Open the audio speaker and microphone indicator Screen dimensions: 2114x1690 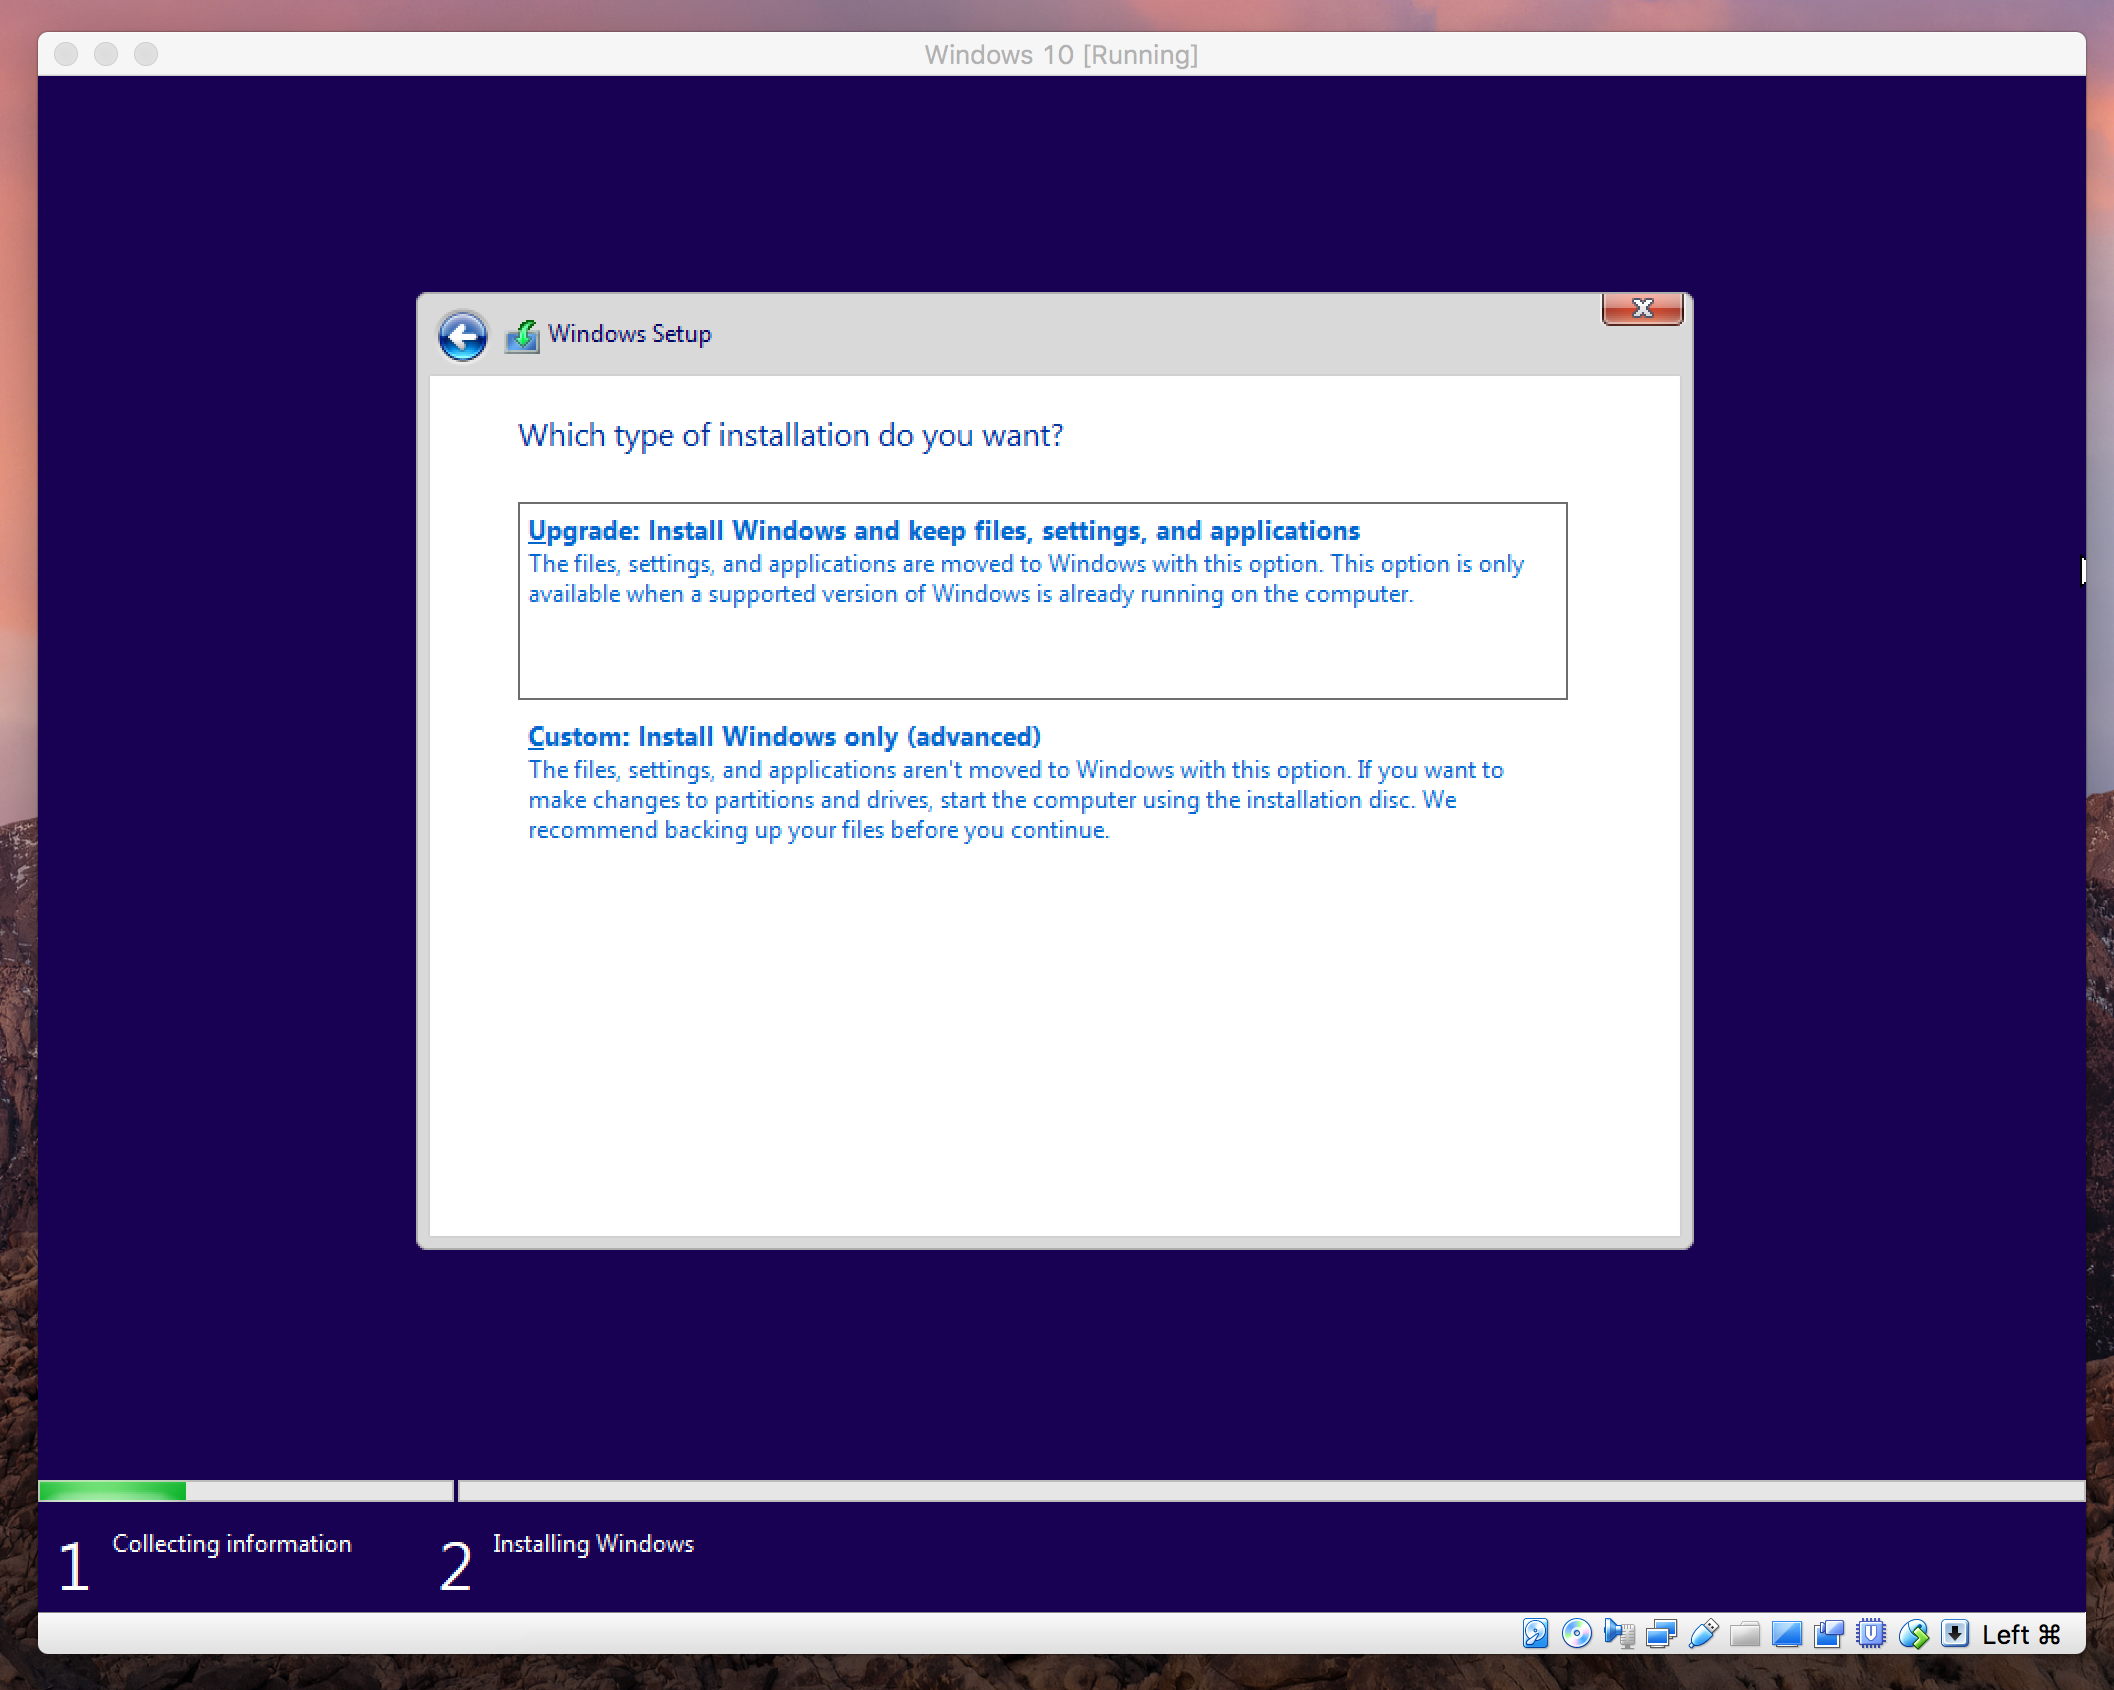1619,1634
